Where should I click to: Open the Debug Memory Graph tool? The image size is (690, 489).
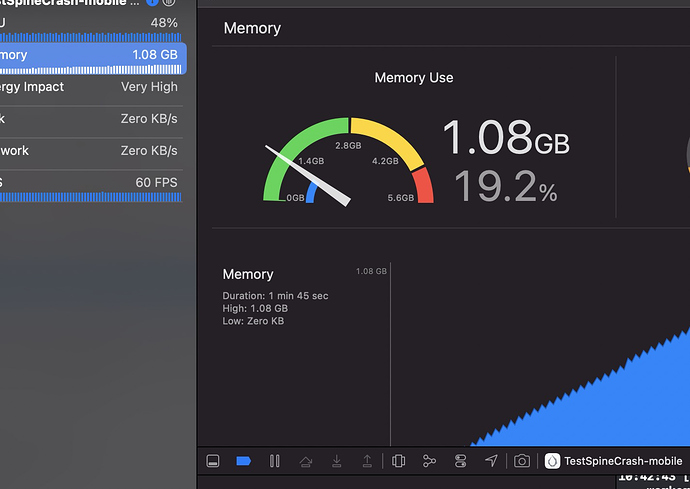(429, 461)
